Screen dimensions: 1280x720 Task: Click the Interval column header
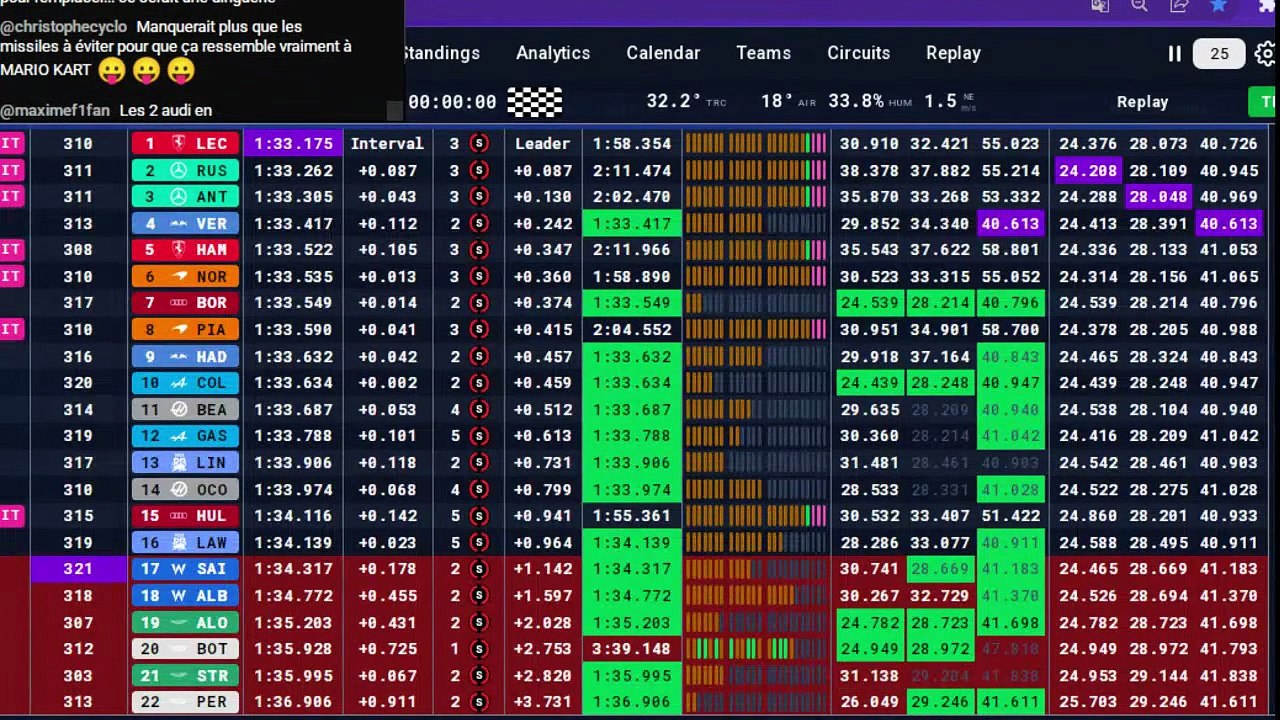tap(387, 143)
